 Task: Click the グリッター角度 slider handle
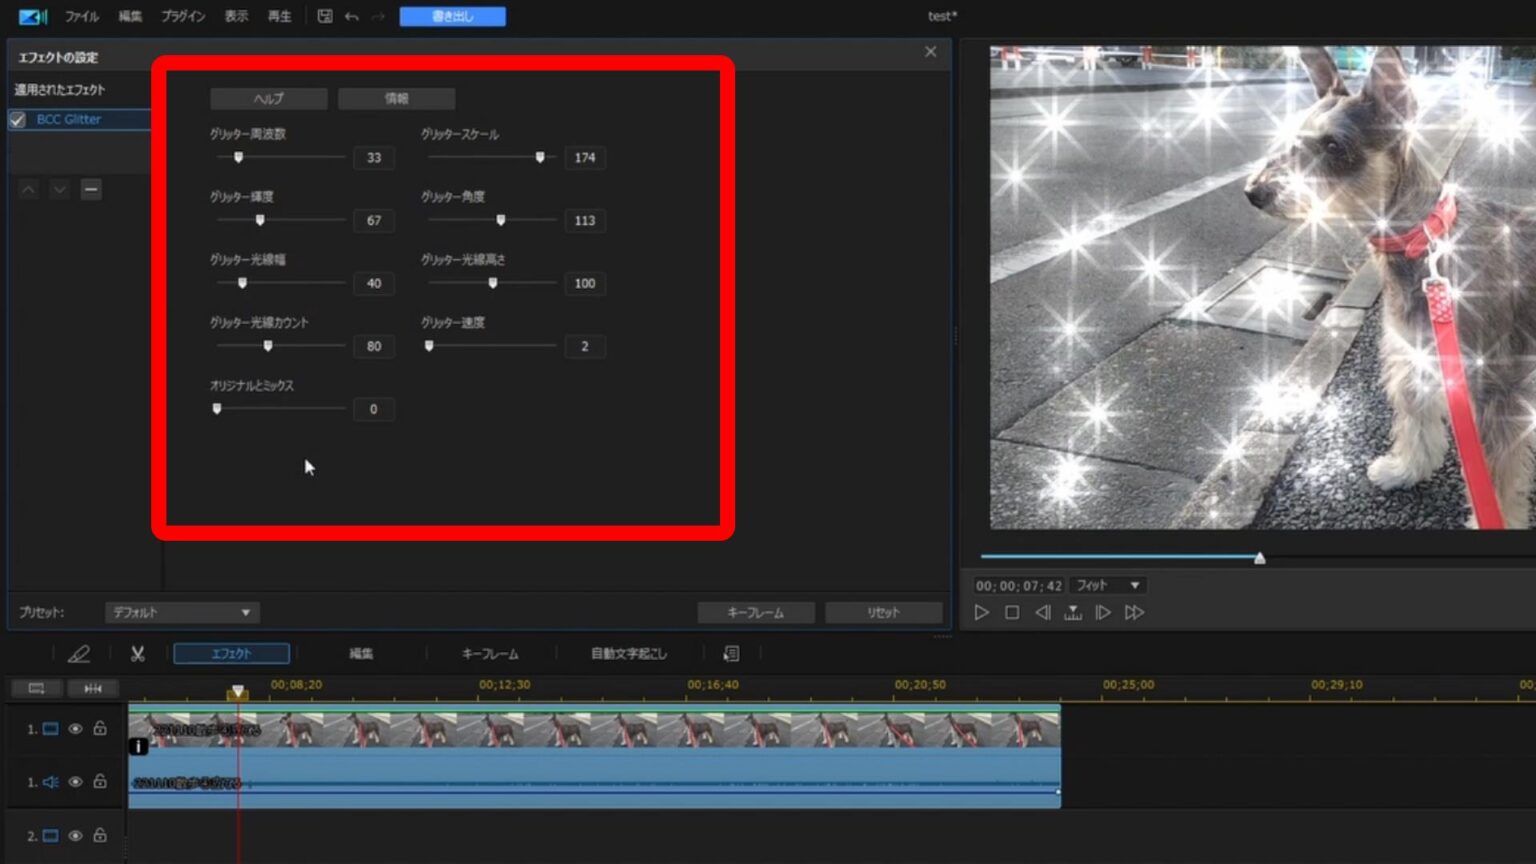click(x=501, y=220)
